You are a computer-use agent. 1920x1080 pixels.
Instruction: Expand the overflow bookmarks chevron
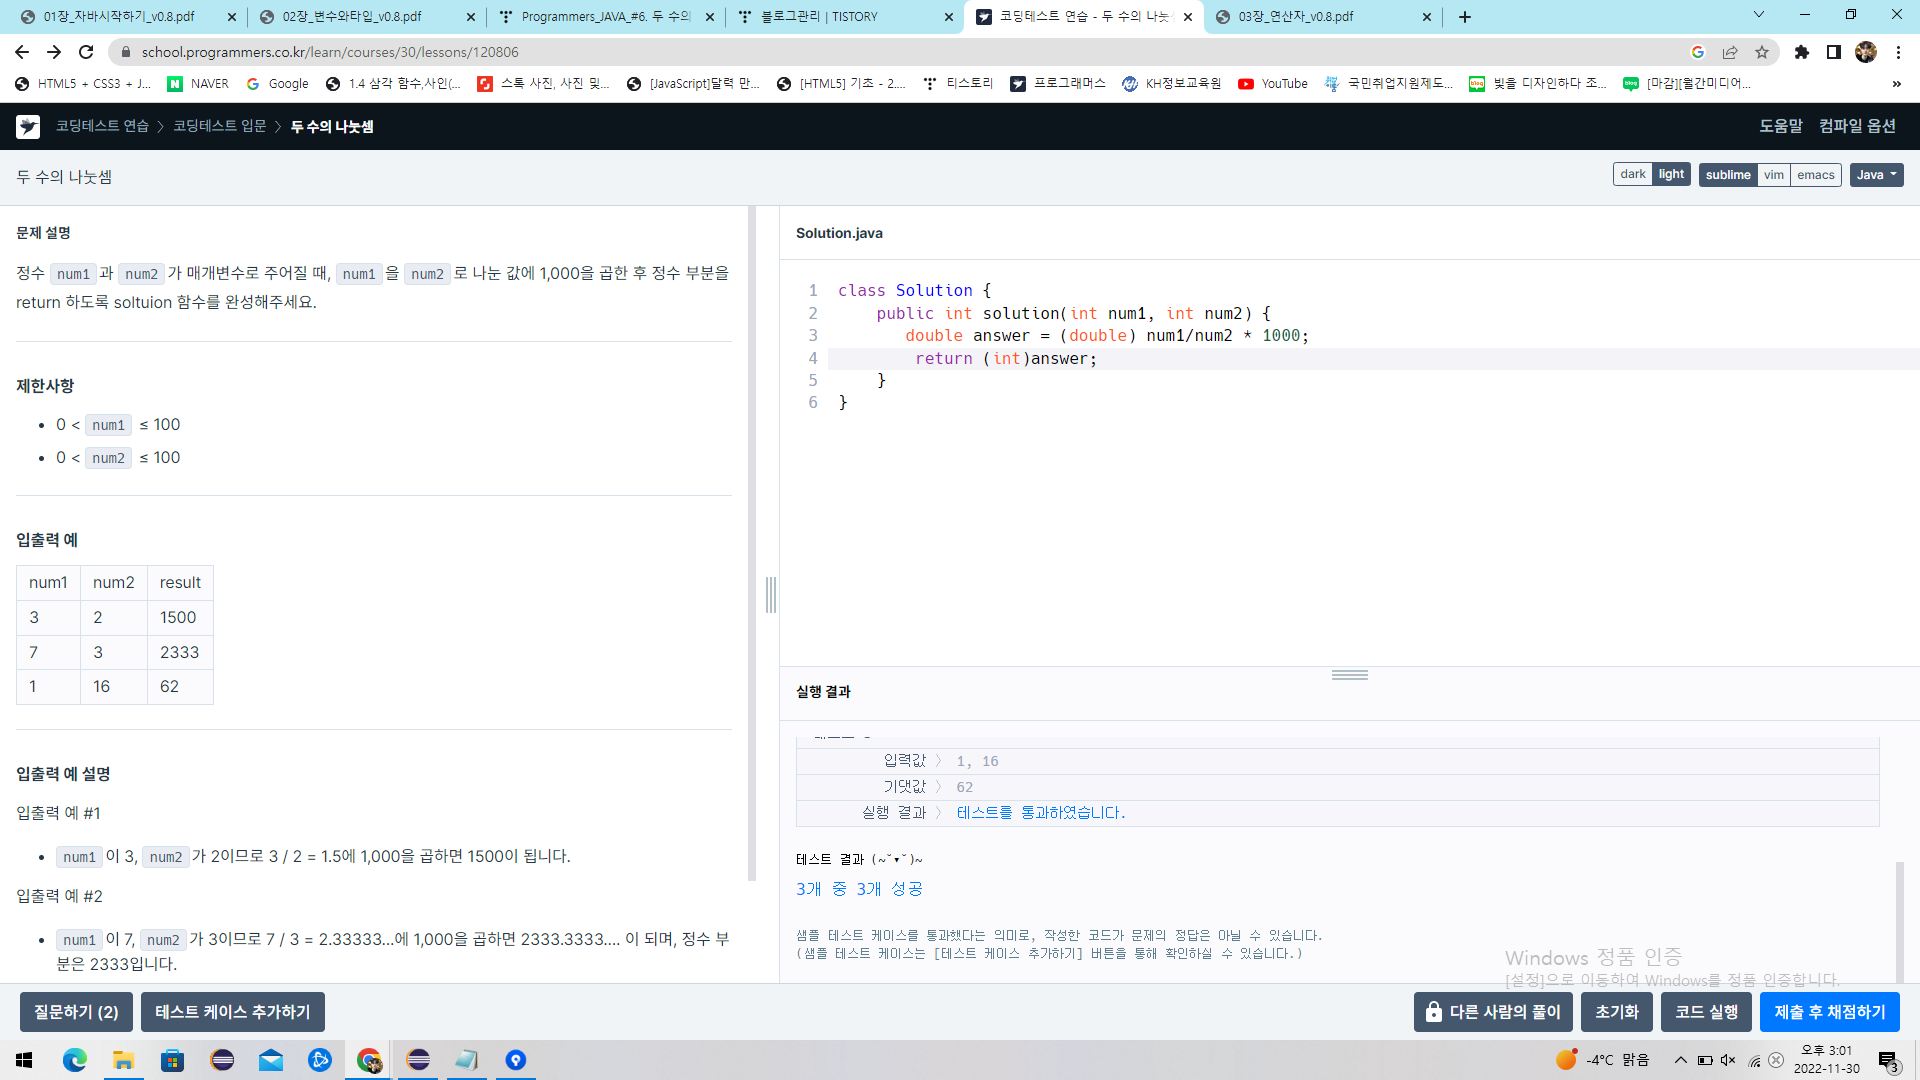click(x=1895, y=84)
